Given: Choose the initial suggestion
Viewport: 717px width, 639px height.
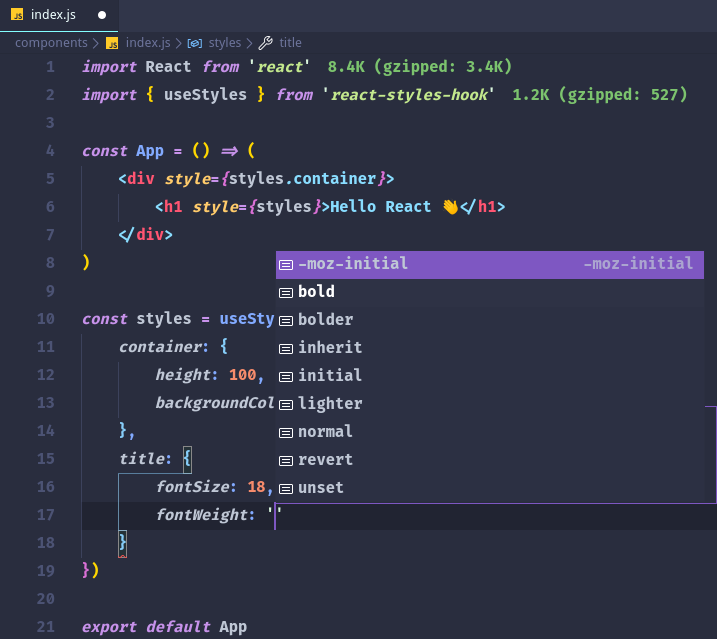Looking at the screenshot, I should tap(490, 376).
